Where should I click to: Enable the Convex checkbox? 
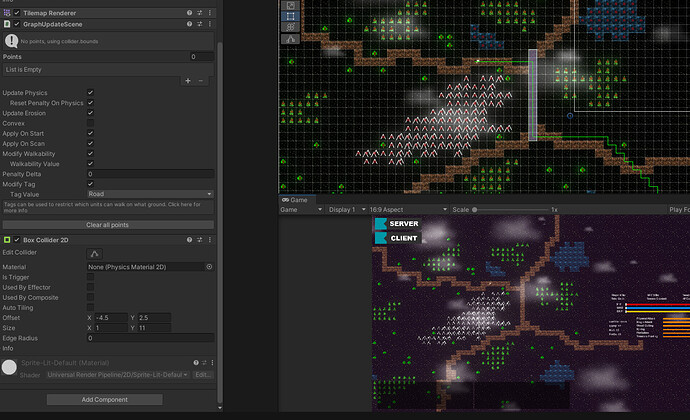91,123
